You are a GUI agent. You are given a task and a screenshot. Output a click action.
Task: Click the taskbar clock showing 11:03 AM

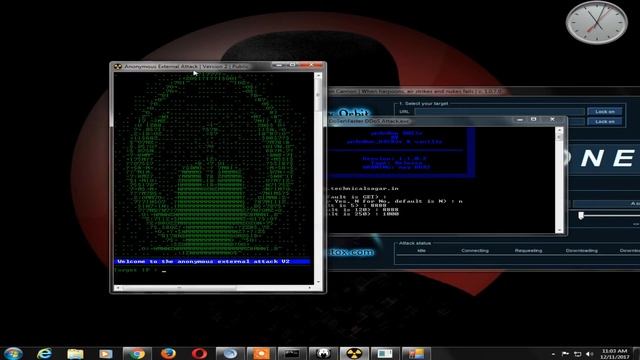(x=614, y=354)
